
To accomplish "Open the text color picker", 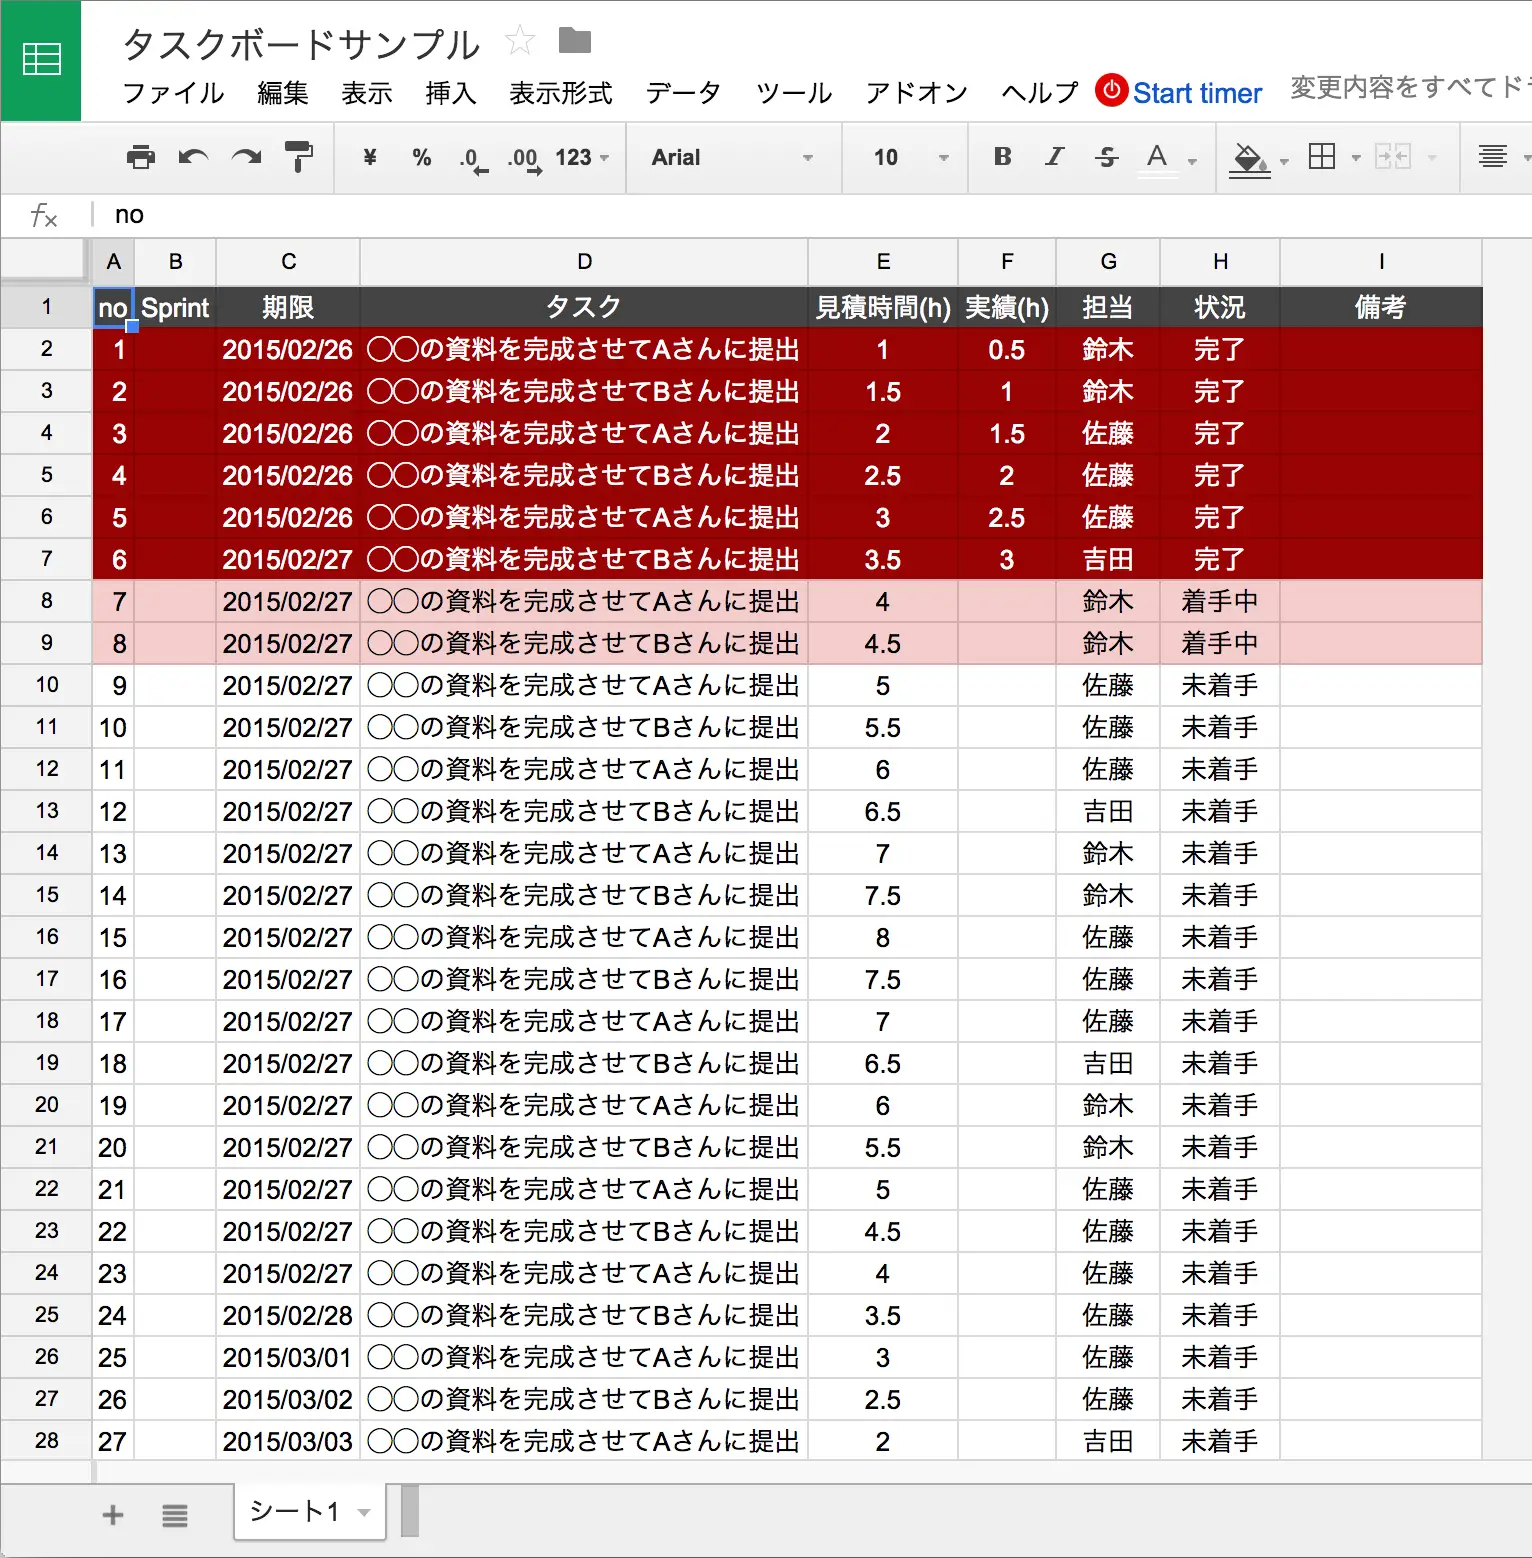I will pos(1158,157).
